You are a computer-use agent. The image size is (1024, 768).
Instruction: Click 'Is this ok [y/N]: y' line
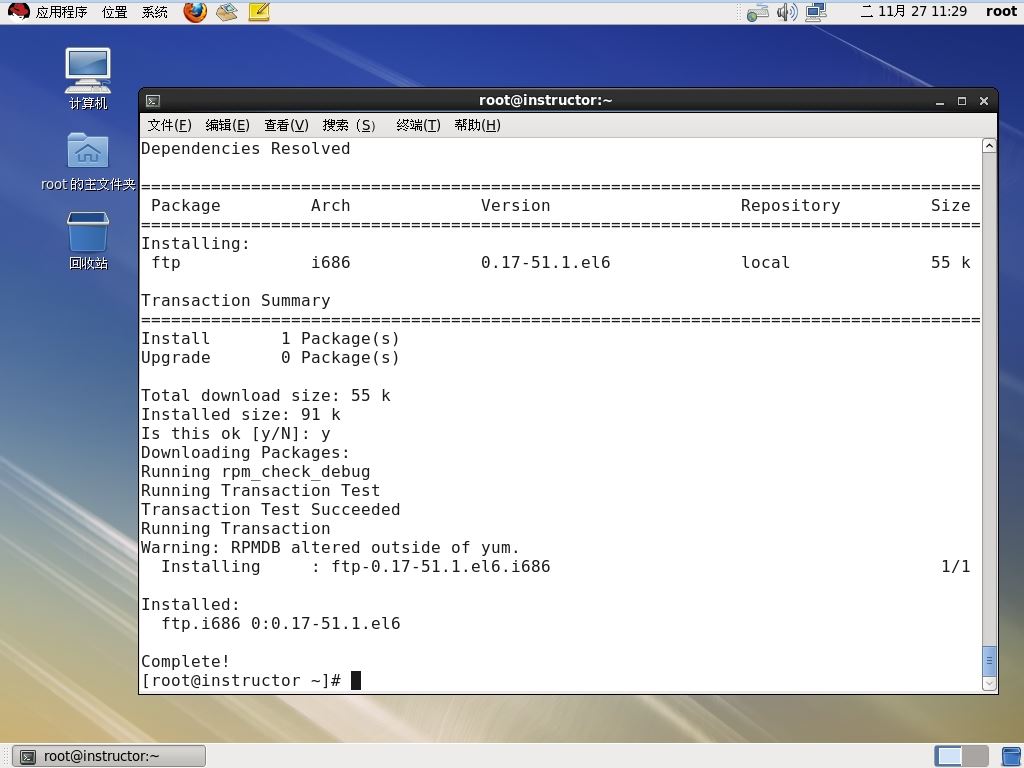click(x=236, y=434)
